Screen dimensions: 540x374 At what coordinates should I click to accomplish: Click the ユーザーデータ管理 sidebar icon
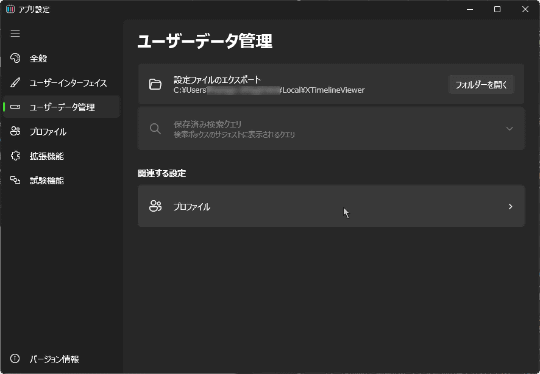pos(15,107)
